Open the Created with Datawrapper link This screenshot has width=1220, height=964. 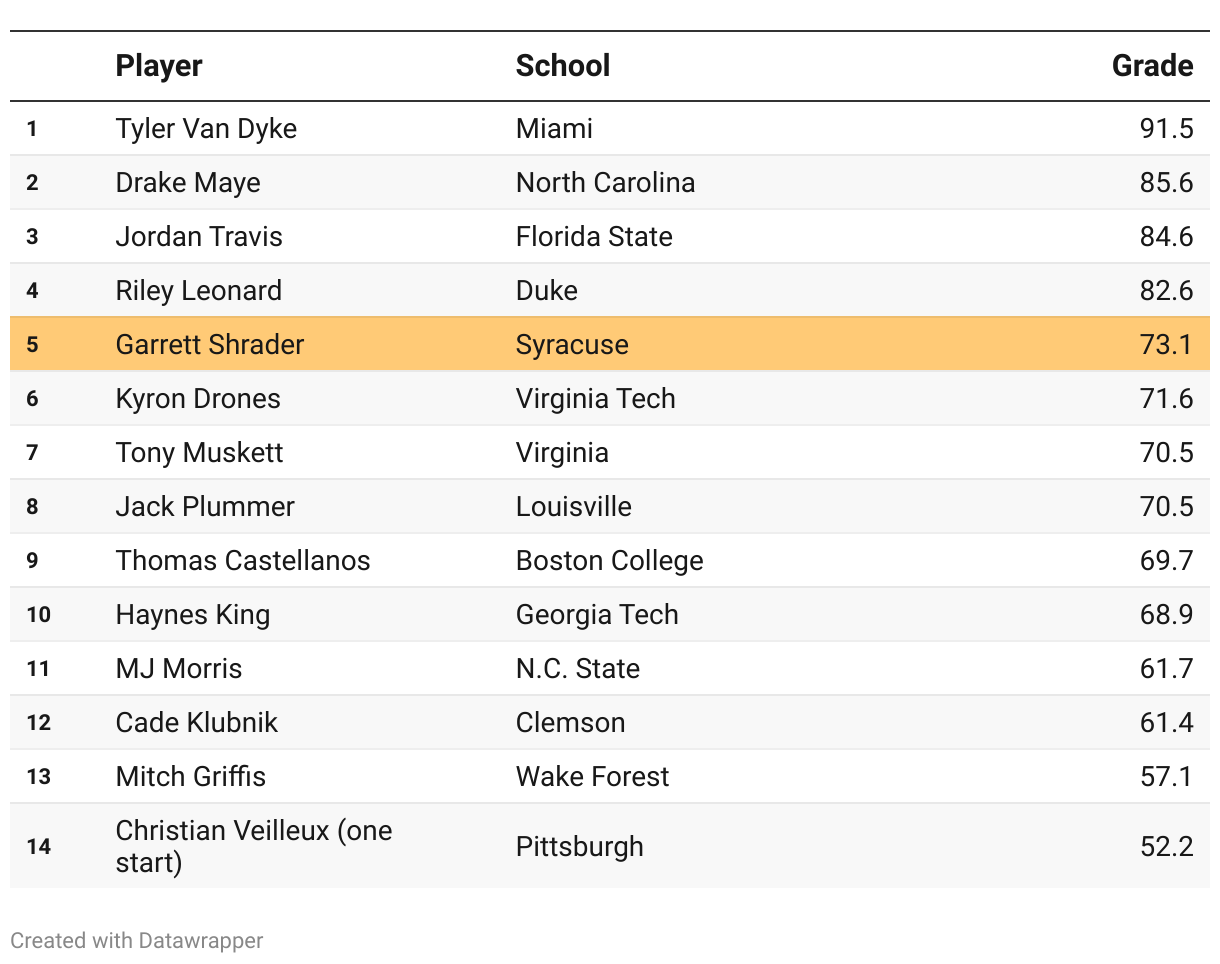tap(137, 941)
